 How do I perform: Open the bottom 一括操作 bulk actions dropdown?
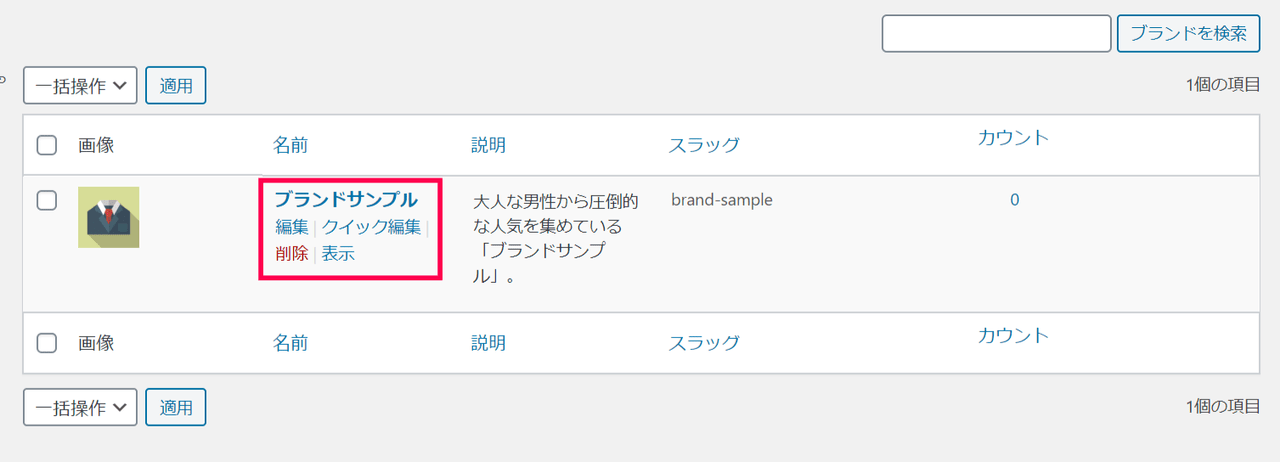click(80, 407)
